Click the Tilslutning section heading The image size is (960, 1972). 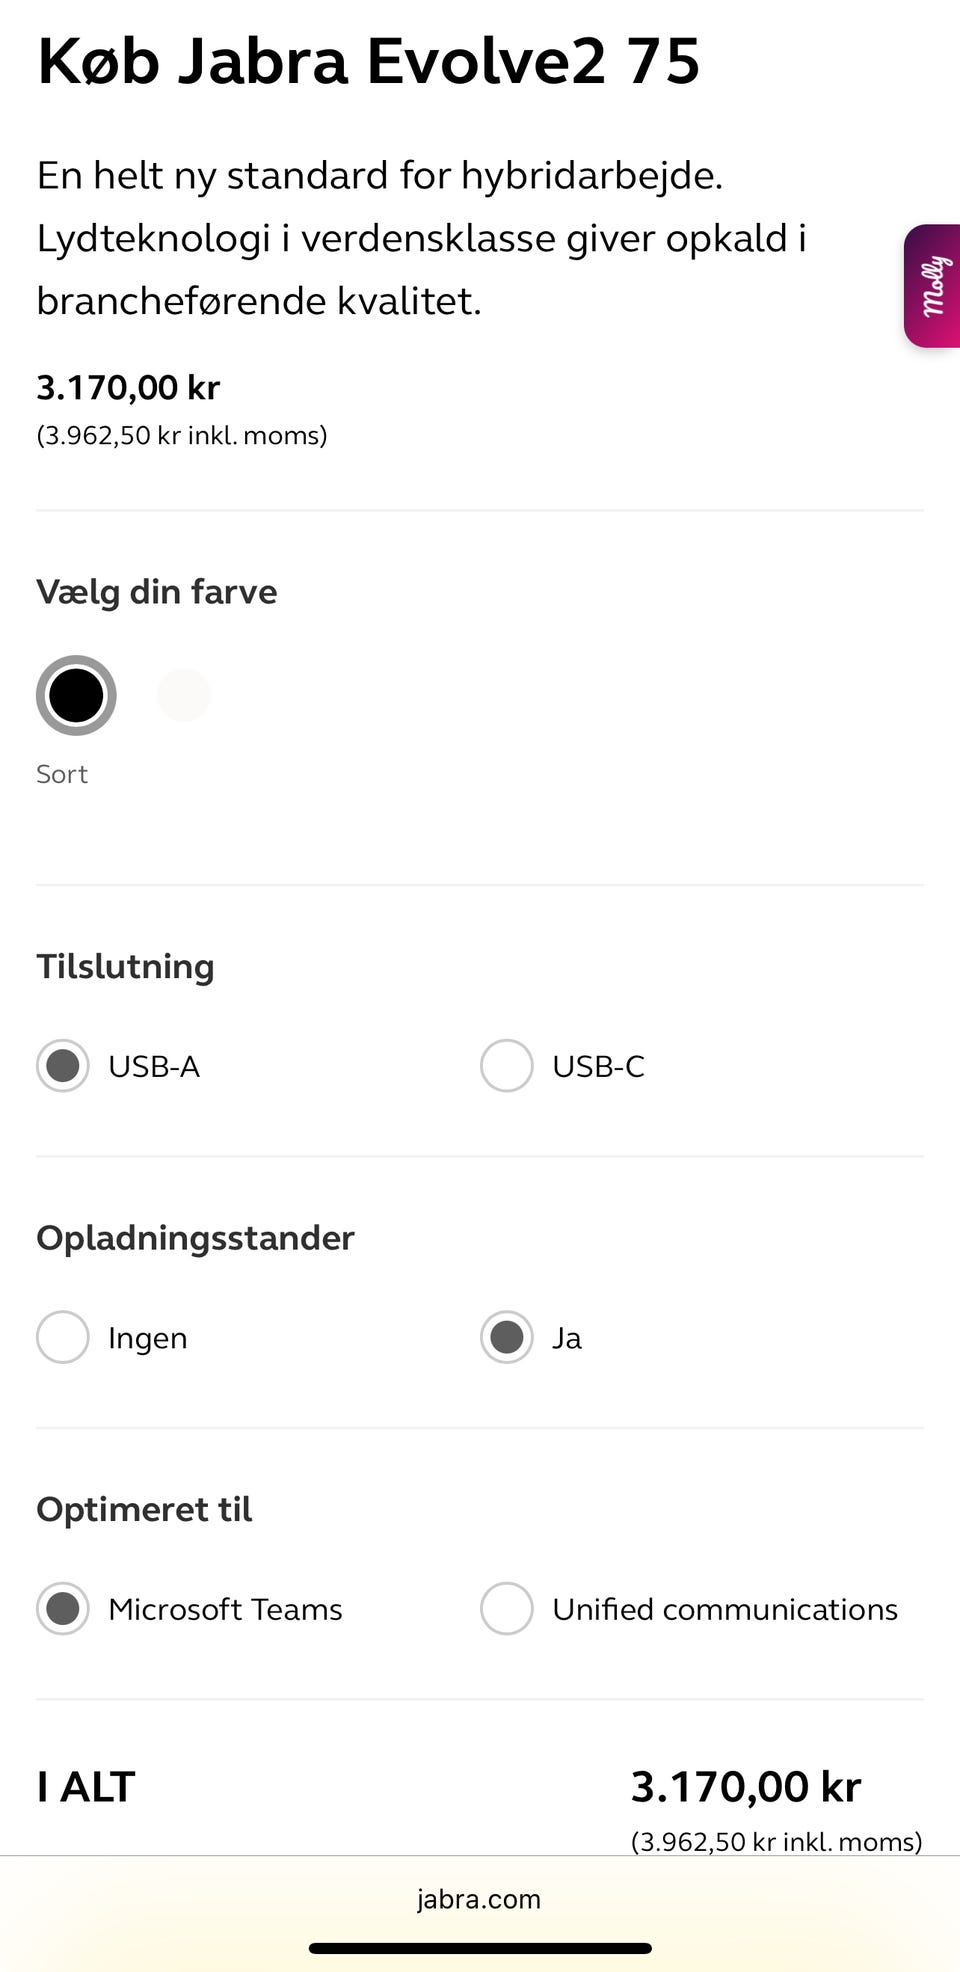125,966
